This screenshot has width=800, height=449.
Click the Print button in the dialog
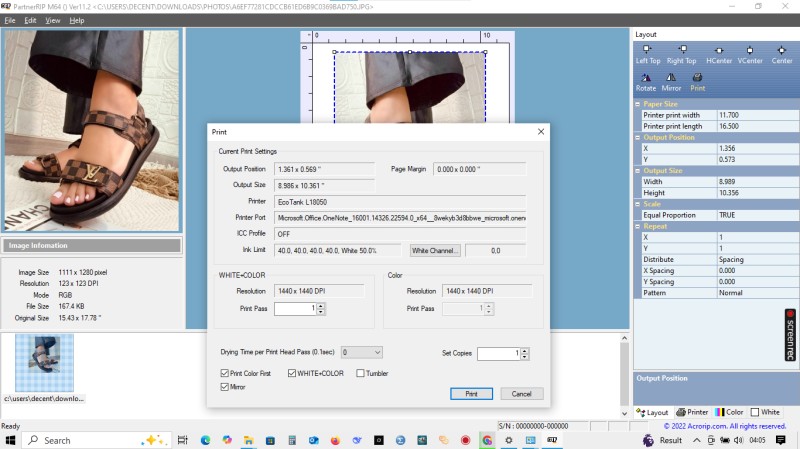(x=471, y=393)
